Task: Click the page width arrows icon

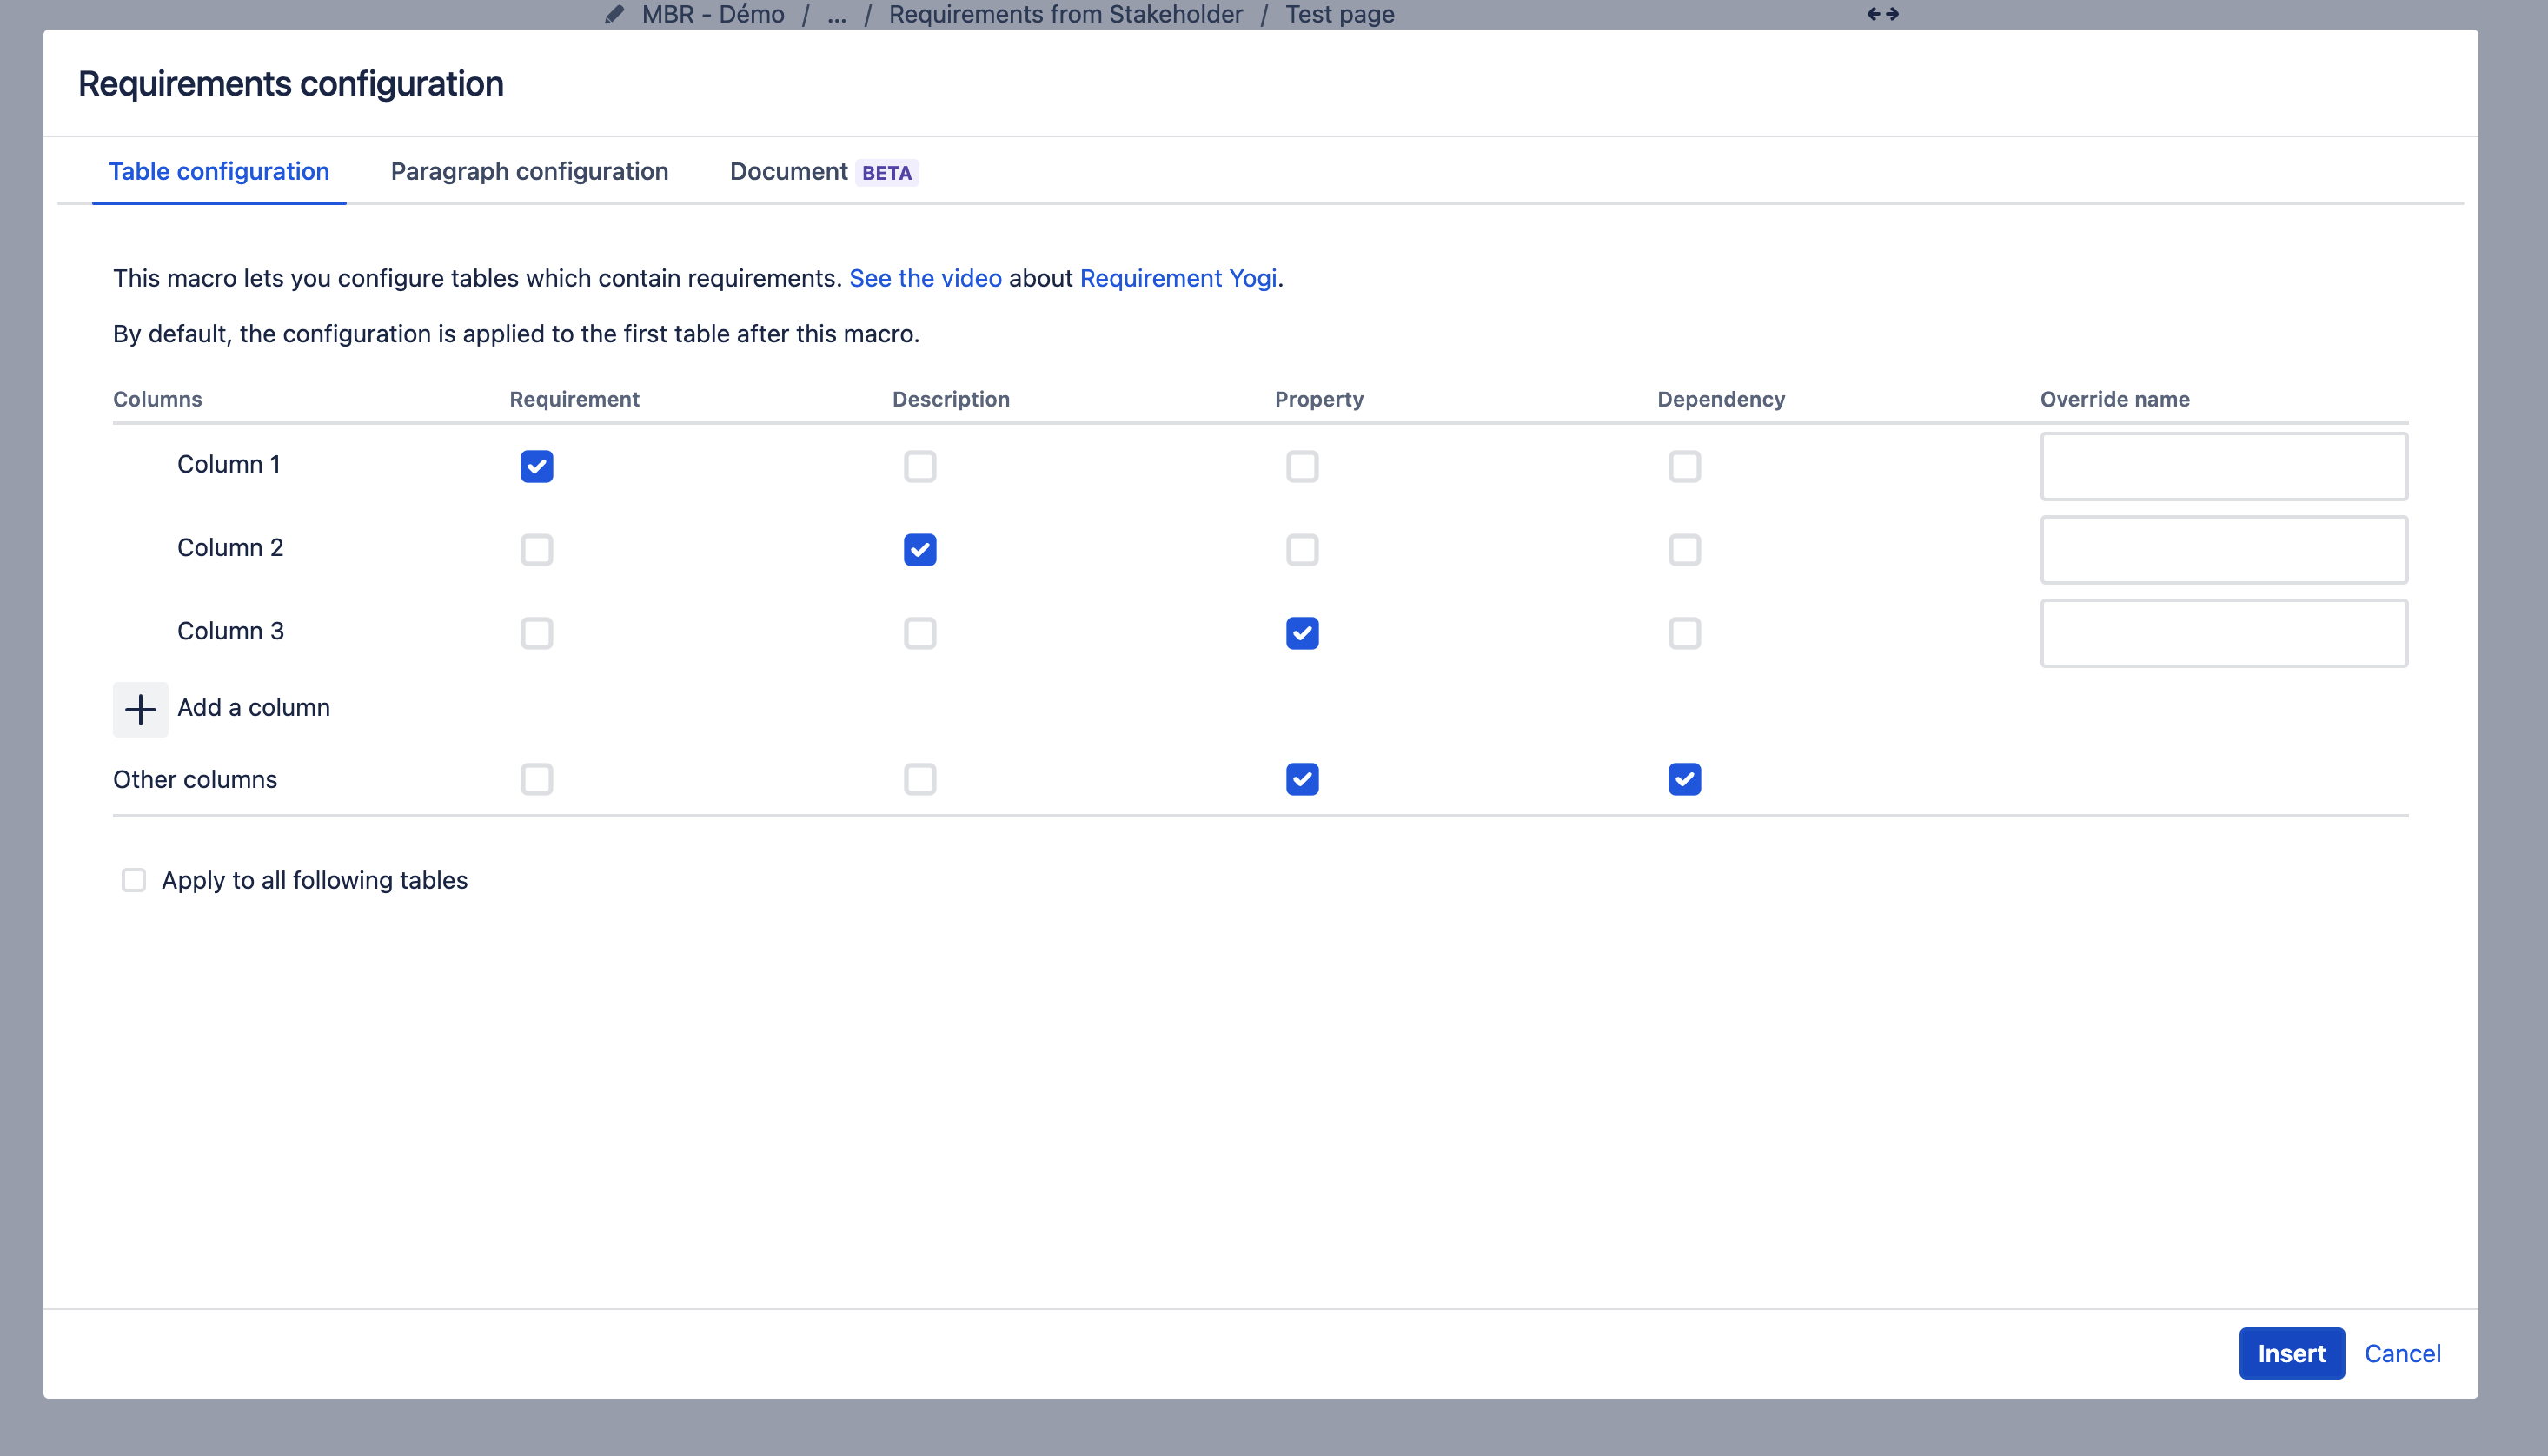Action: (1882, 14)
